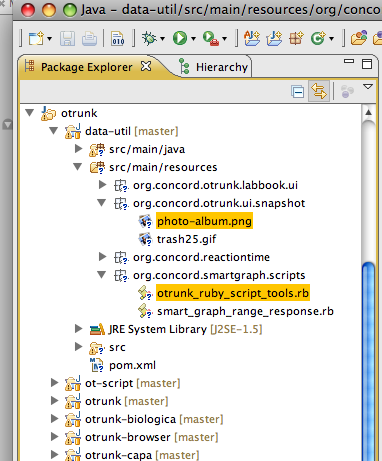Select the pom.xml file
Screen dimensions: 382x461
132,365
